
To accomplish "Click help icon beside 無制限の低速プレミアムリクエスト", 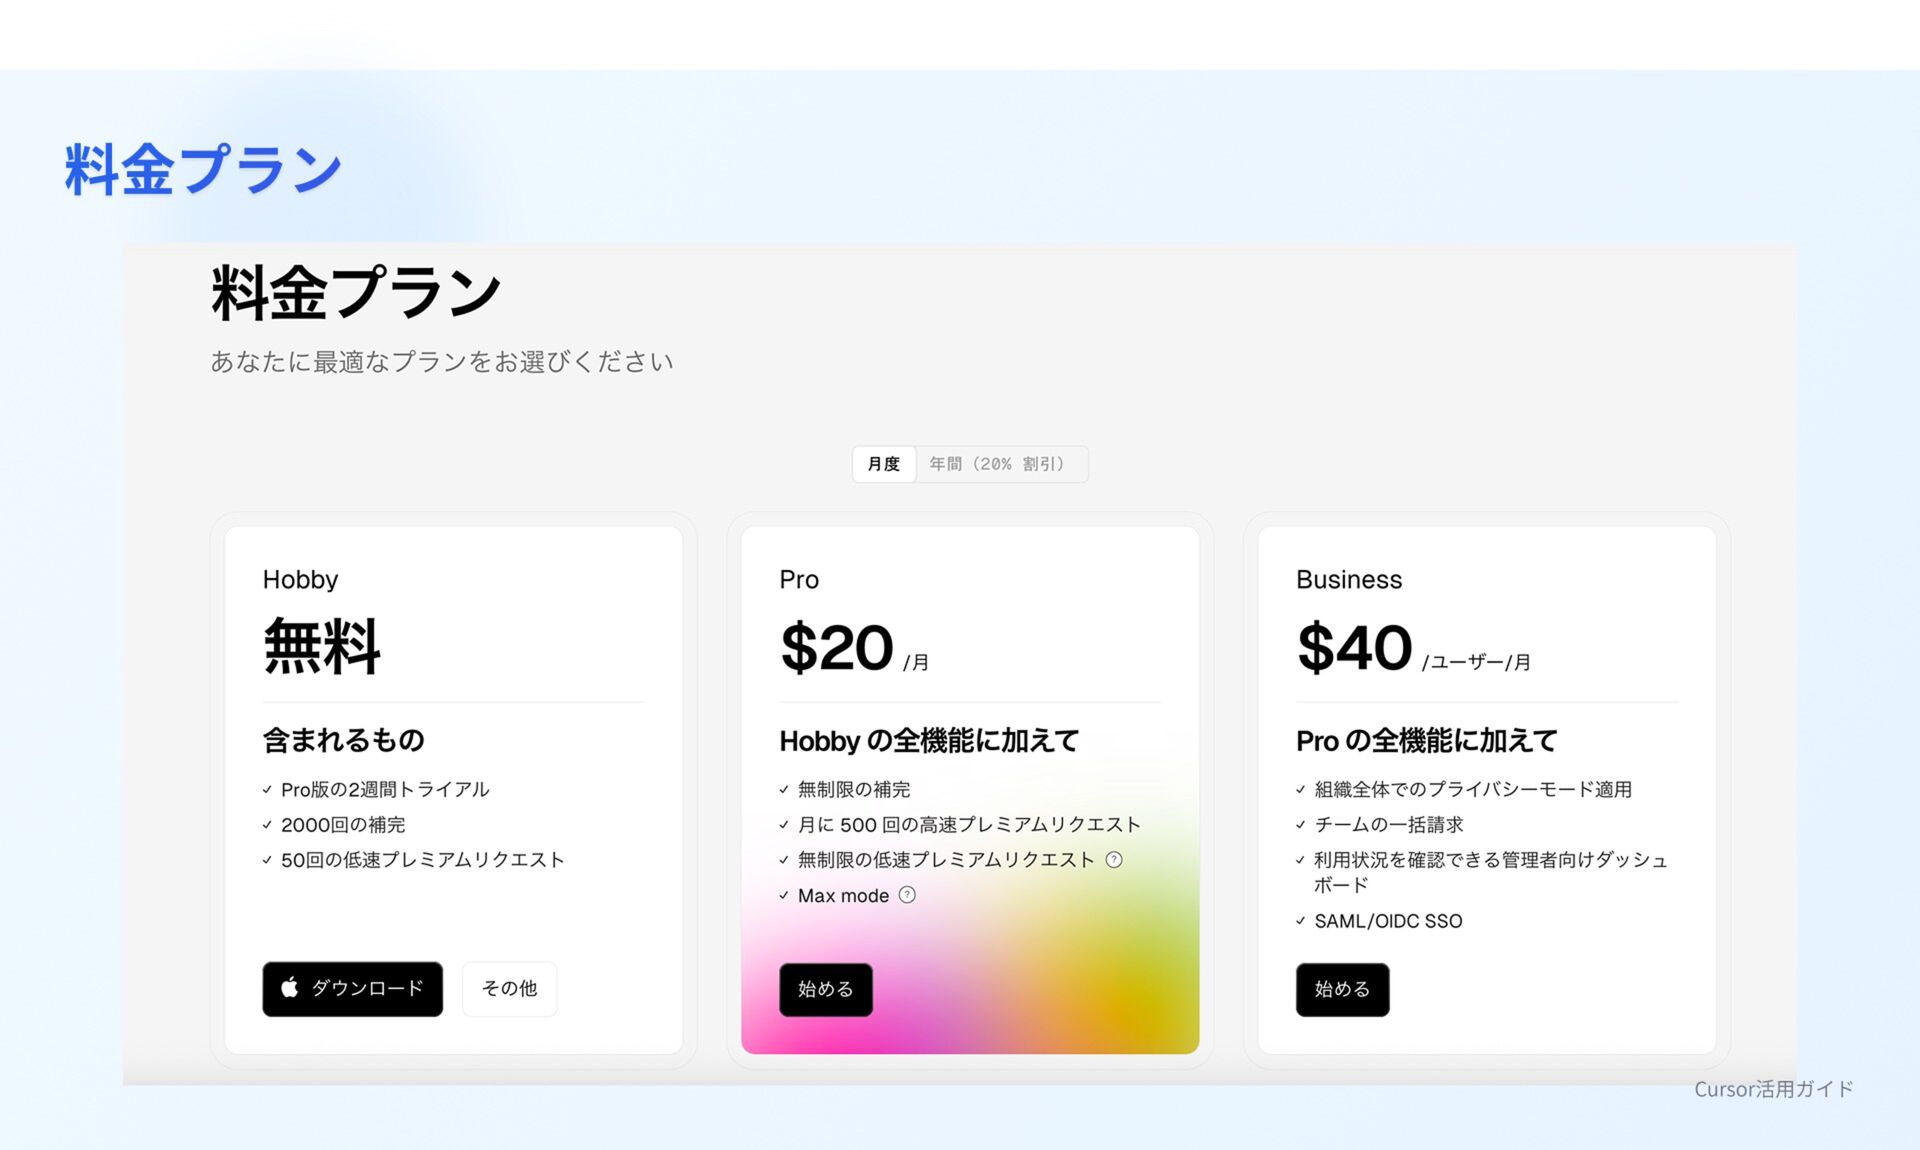I will (1114, 860).
